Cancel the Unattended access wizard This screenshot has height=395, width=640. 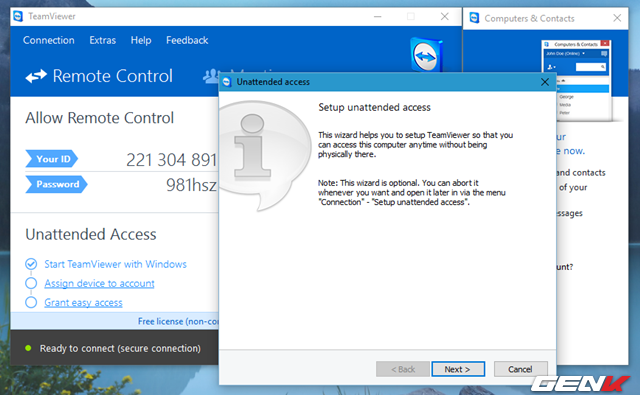click(520, 369)
